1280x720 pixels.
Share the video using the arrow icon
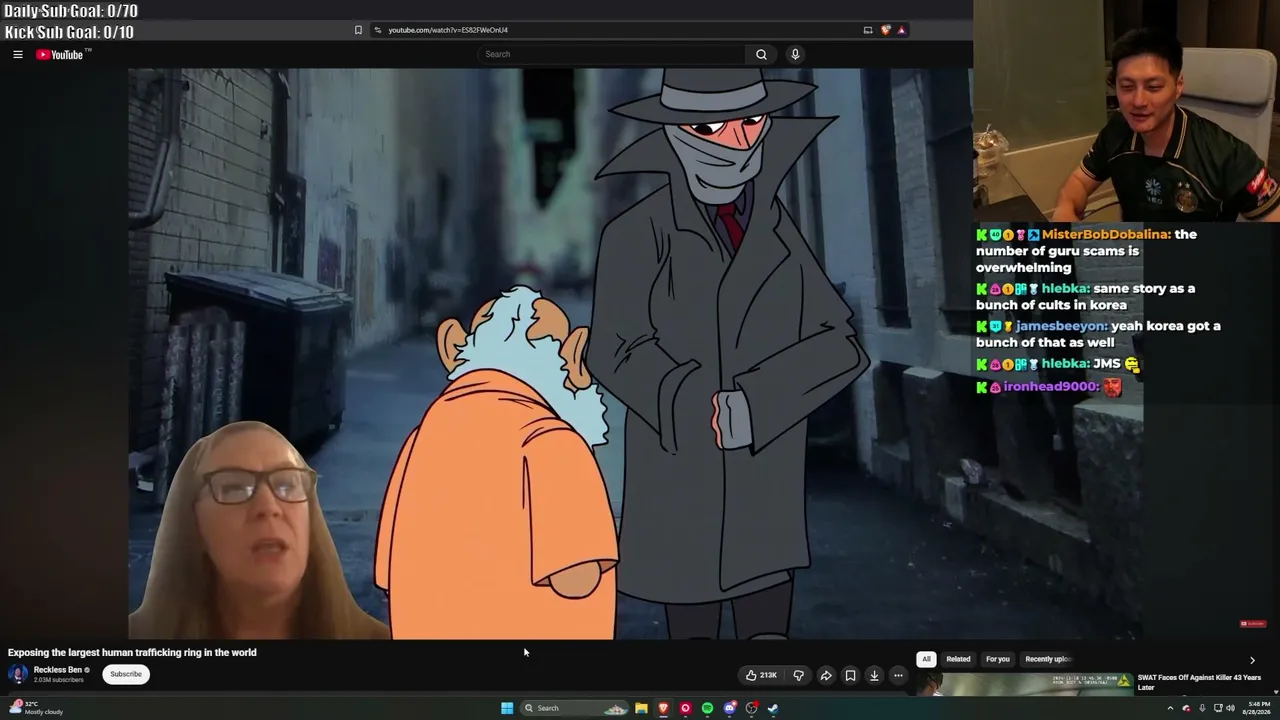(x=826, y=675)
